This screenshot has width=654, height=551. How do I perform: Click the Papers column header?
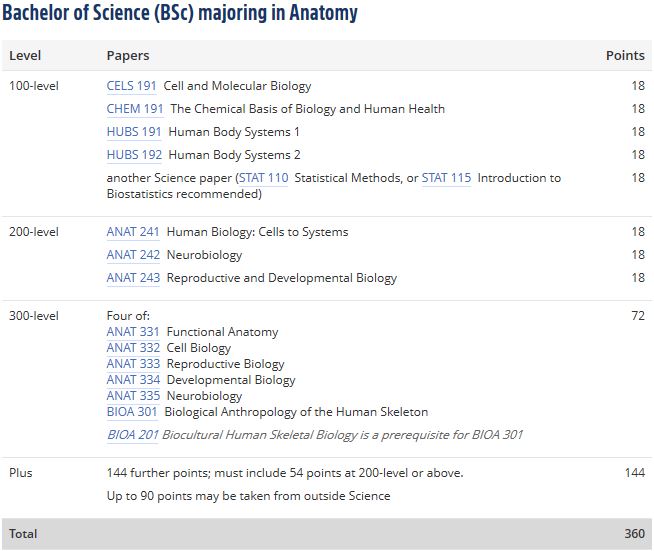point(128,55)
